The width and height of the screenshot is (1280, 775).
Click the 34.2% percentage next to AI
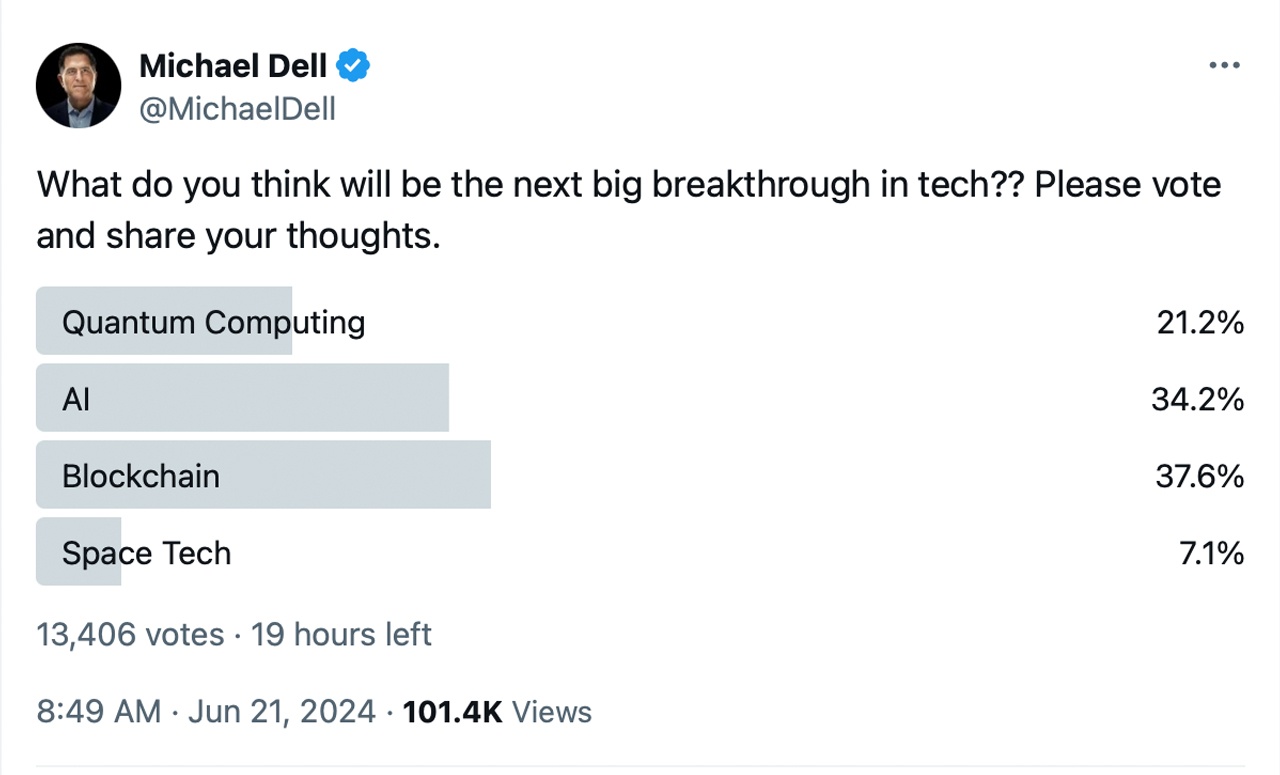[1199, 398]
